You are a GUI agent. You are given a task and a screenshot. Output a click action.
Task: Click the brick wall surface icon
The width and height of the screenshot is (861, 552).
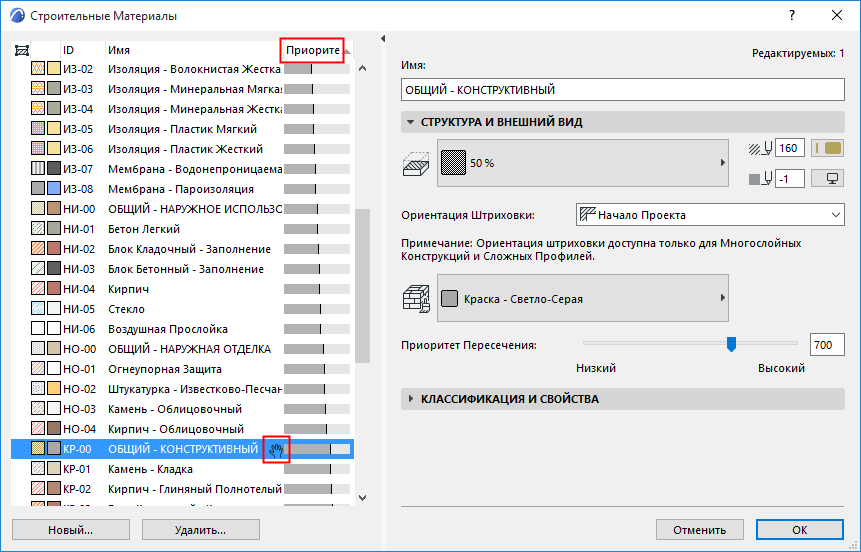416,299
